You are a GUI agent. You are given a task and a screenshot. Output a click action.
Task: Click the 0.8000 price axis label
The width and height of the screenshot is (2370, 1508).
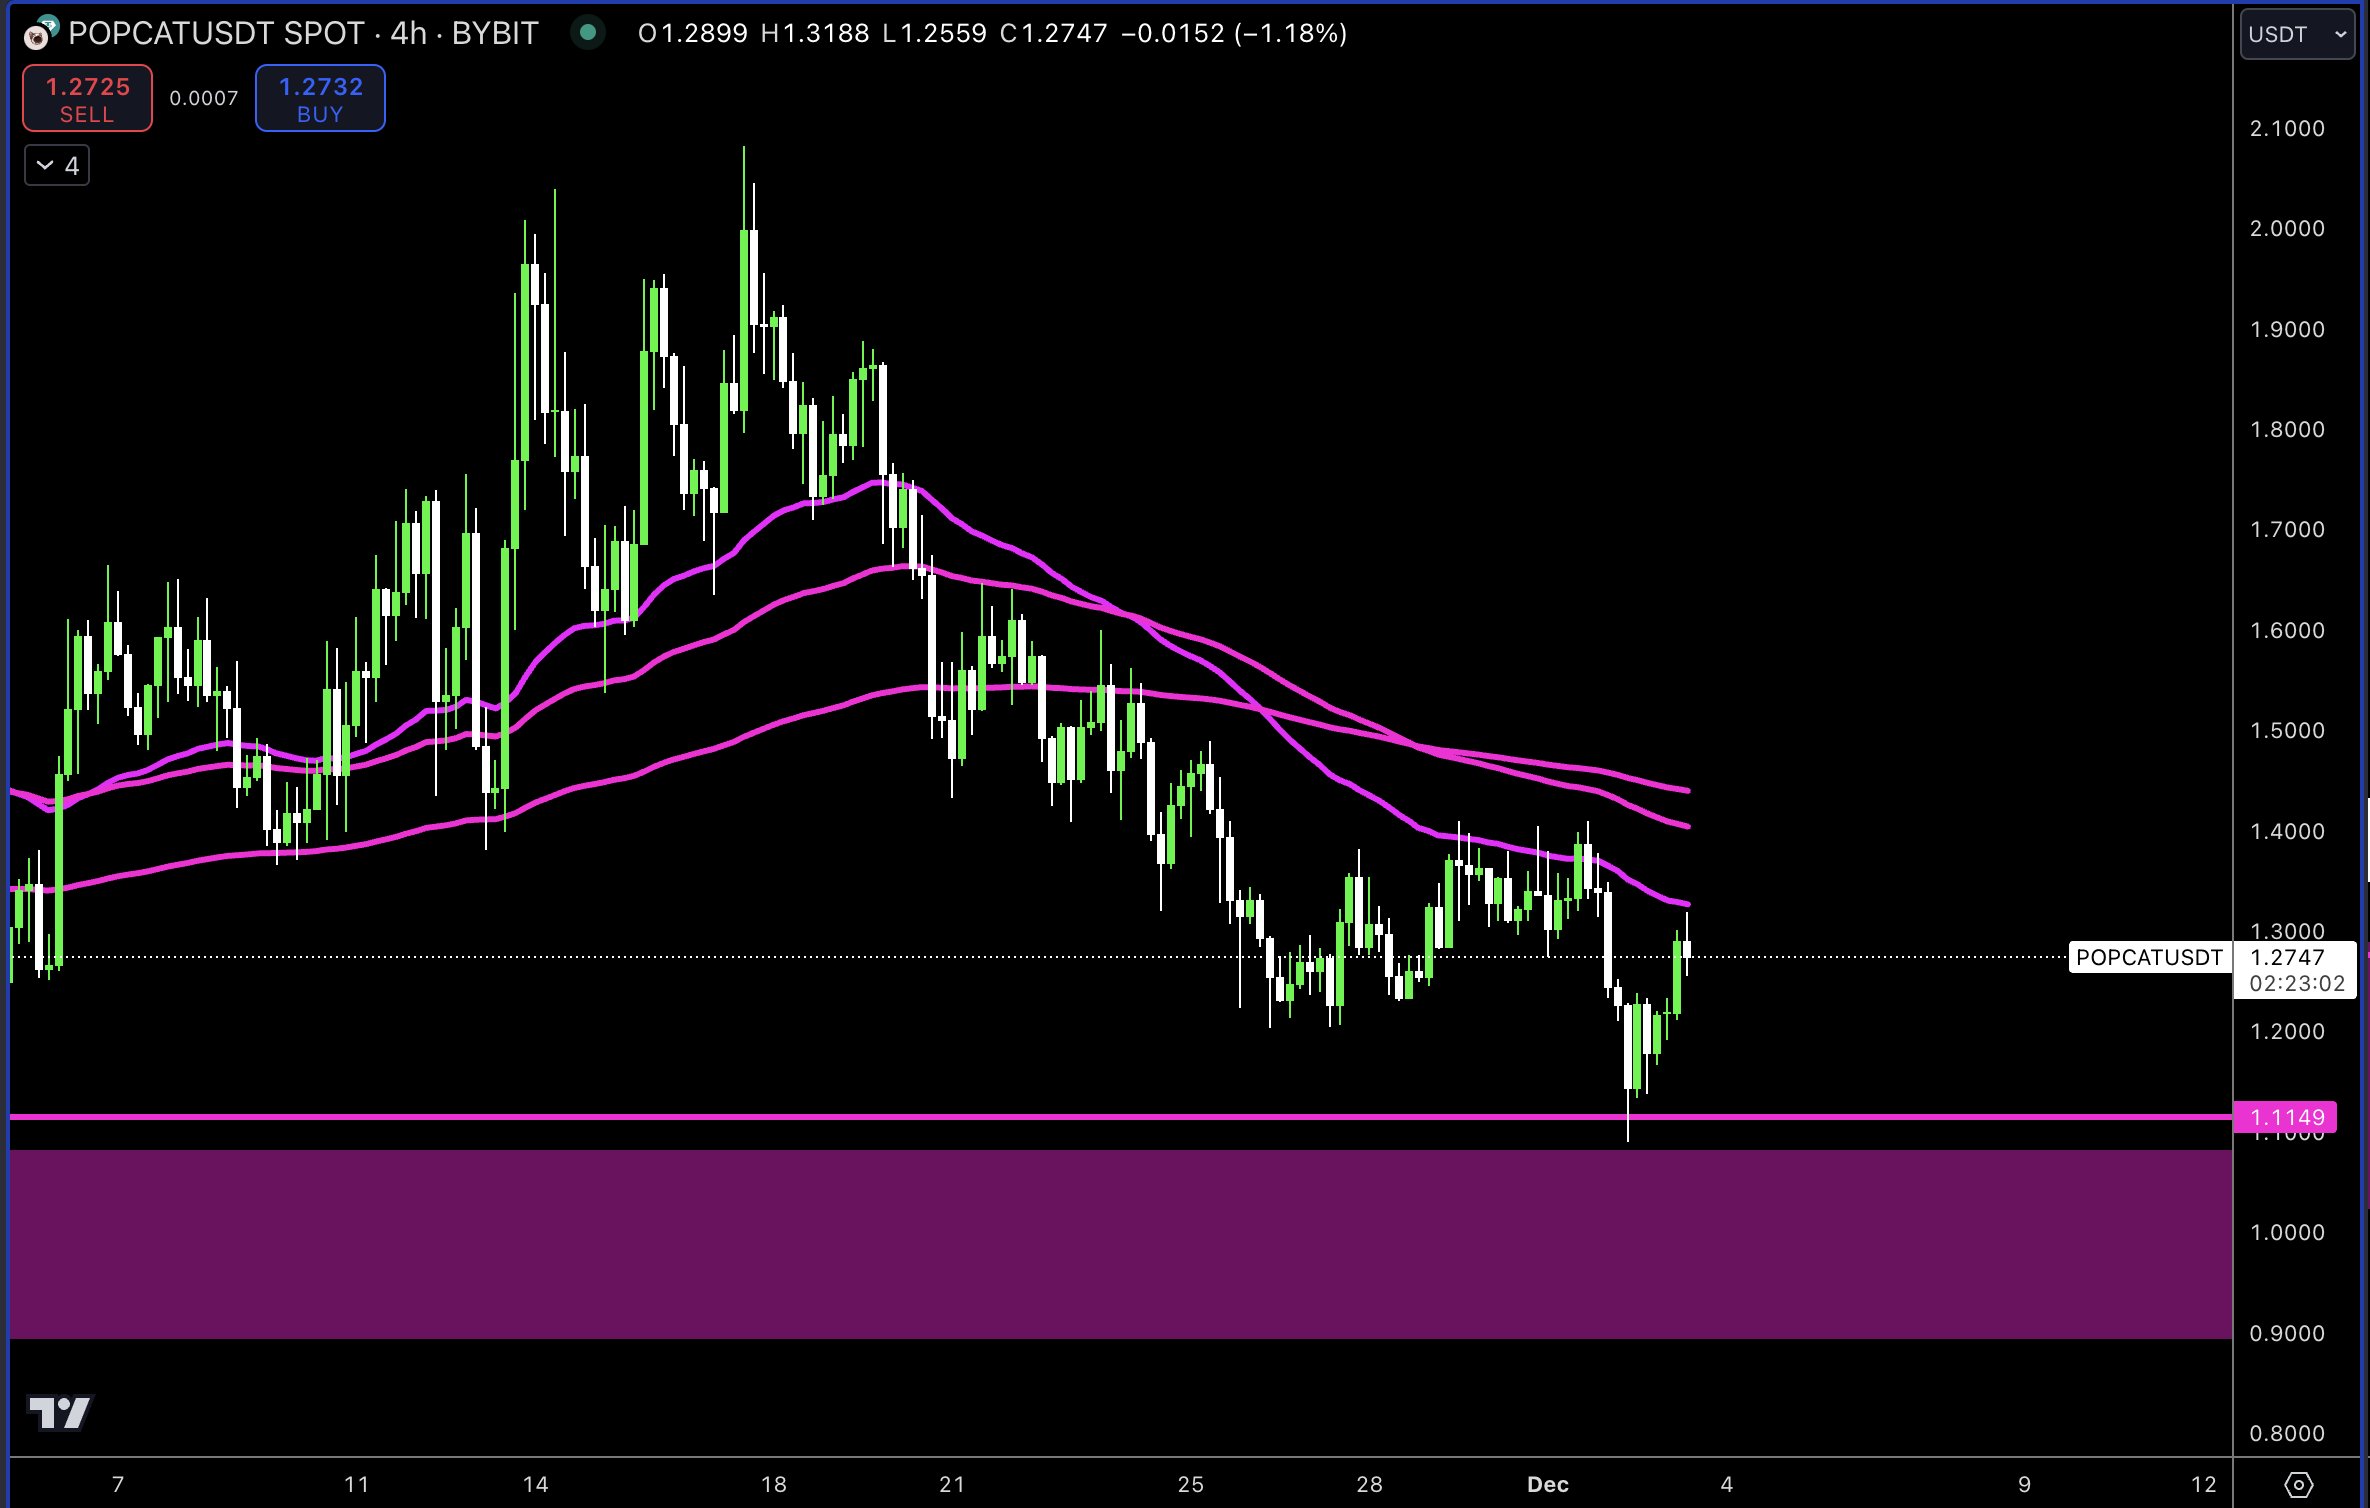[x=2287, y=1433]
